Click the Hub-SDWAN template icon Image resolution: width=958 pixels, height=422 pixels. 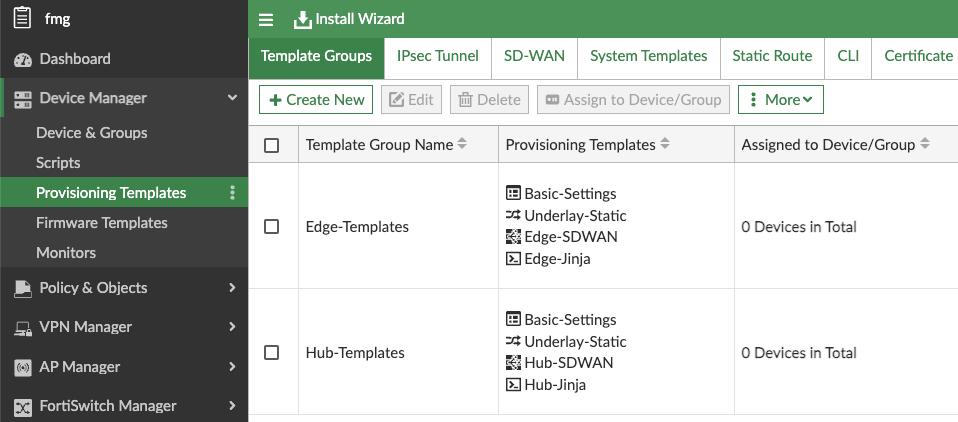(513, 362)
